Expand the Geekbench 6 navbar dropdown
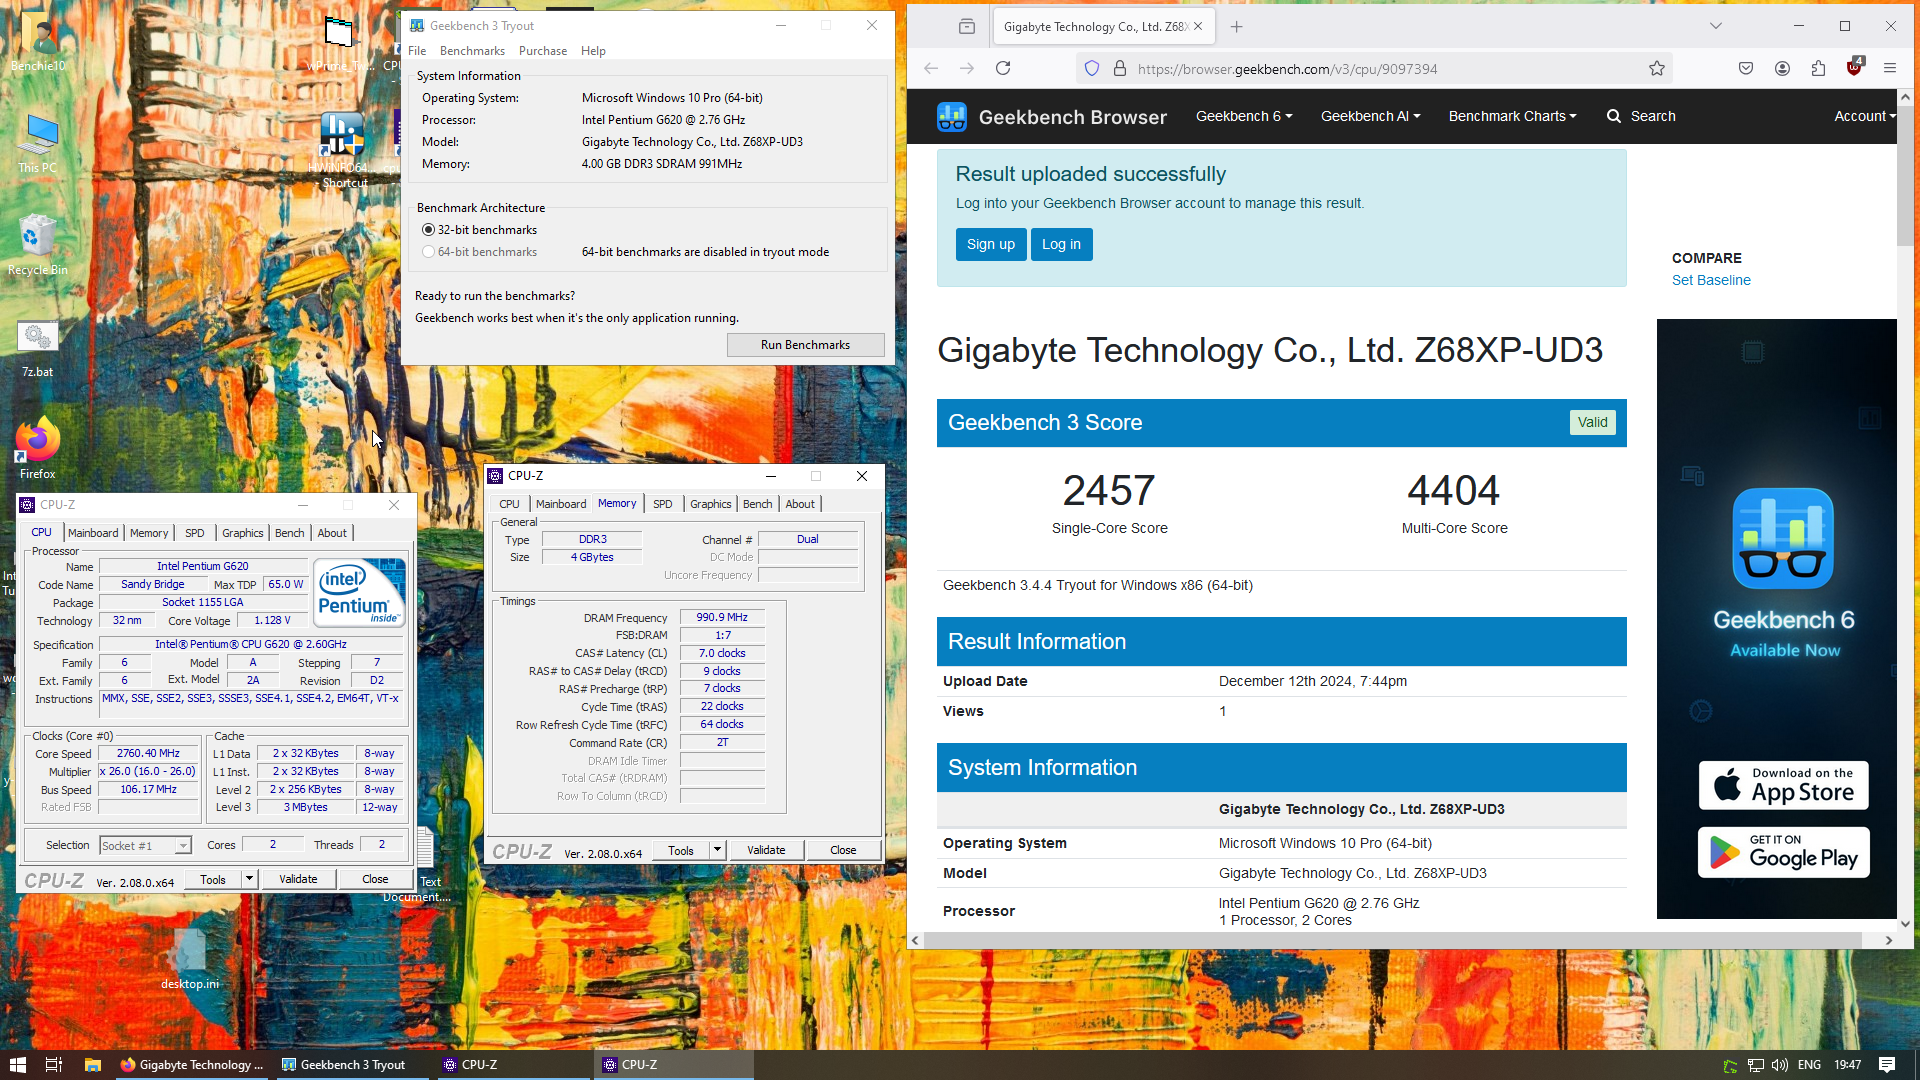Image resolution: width=1920 pixels, height=1080 pixels. (1244, 116)
